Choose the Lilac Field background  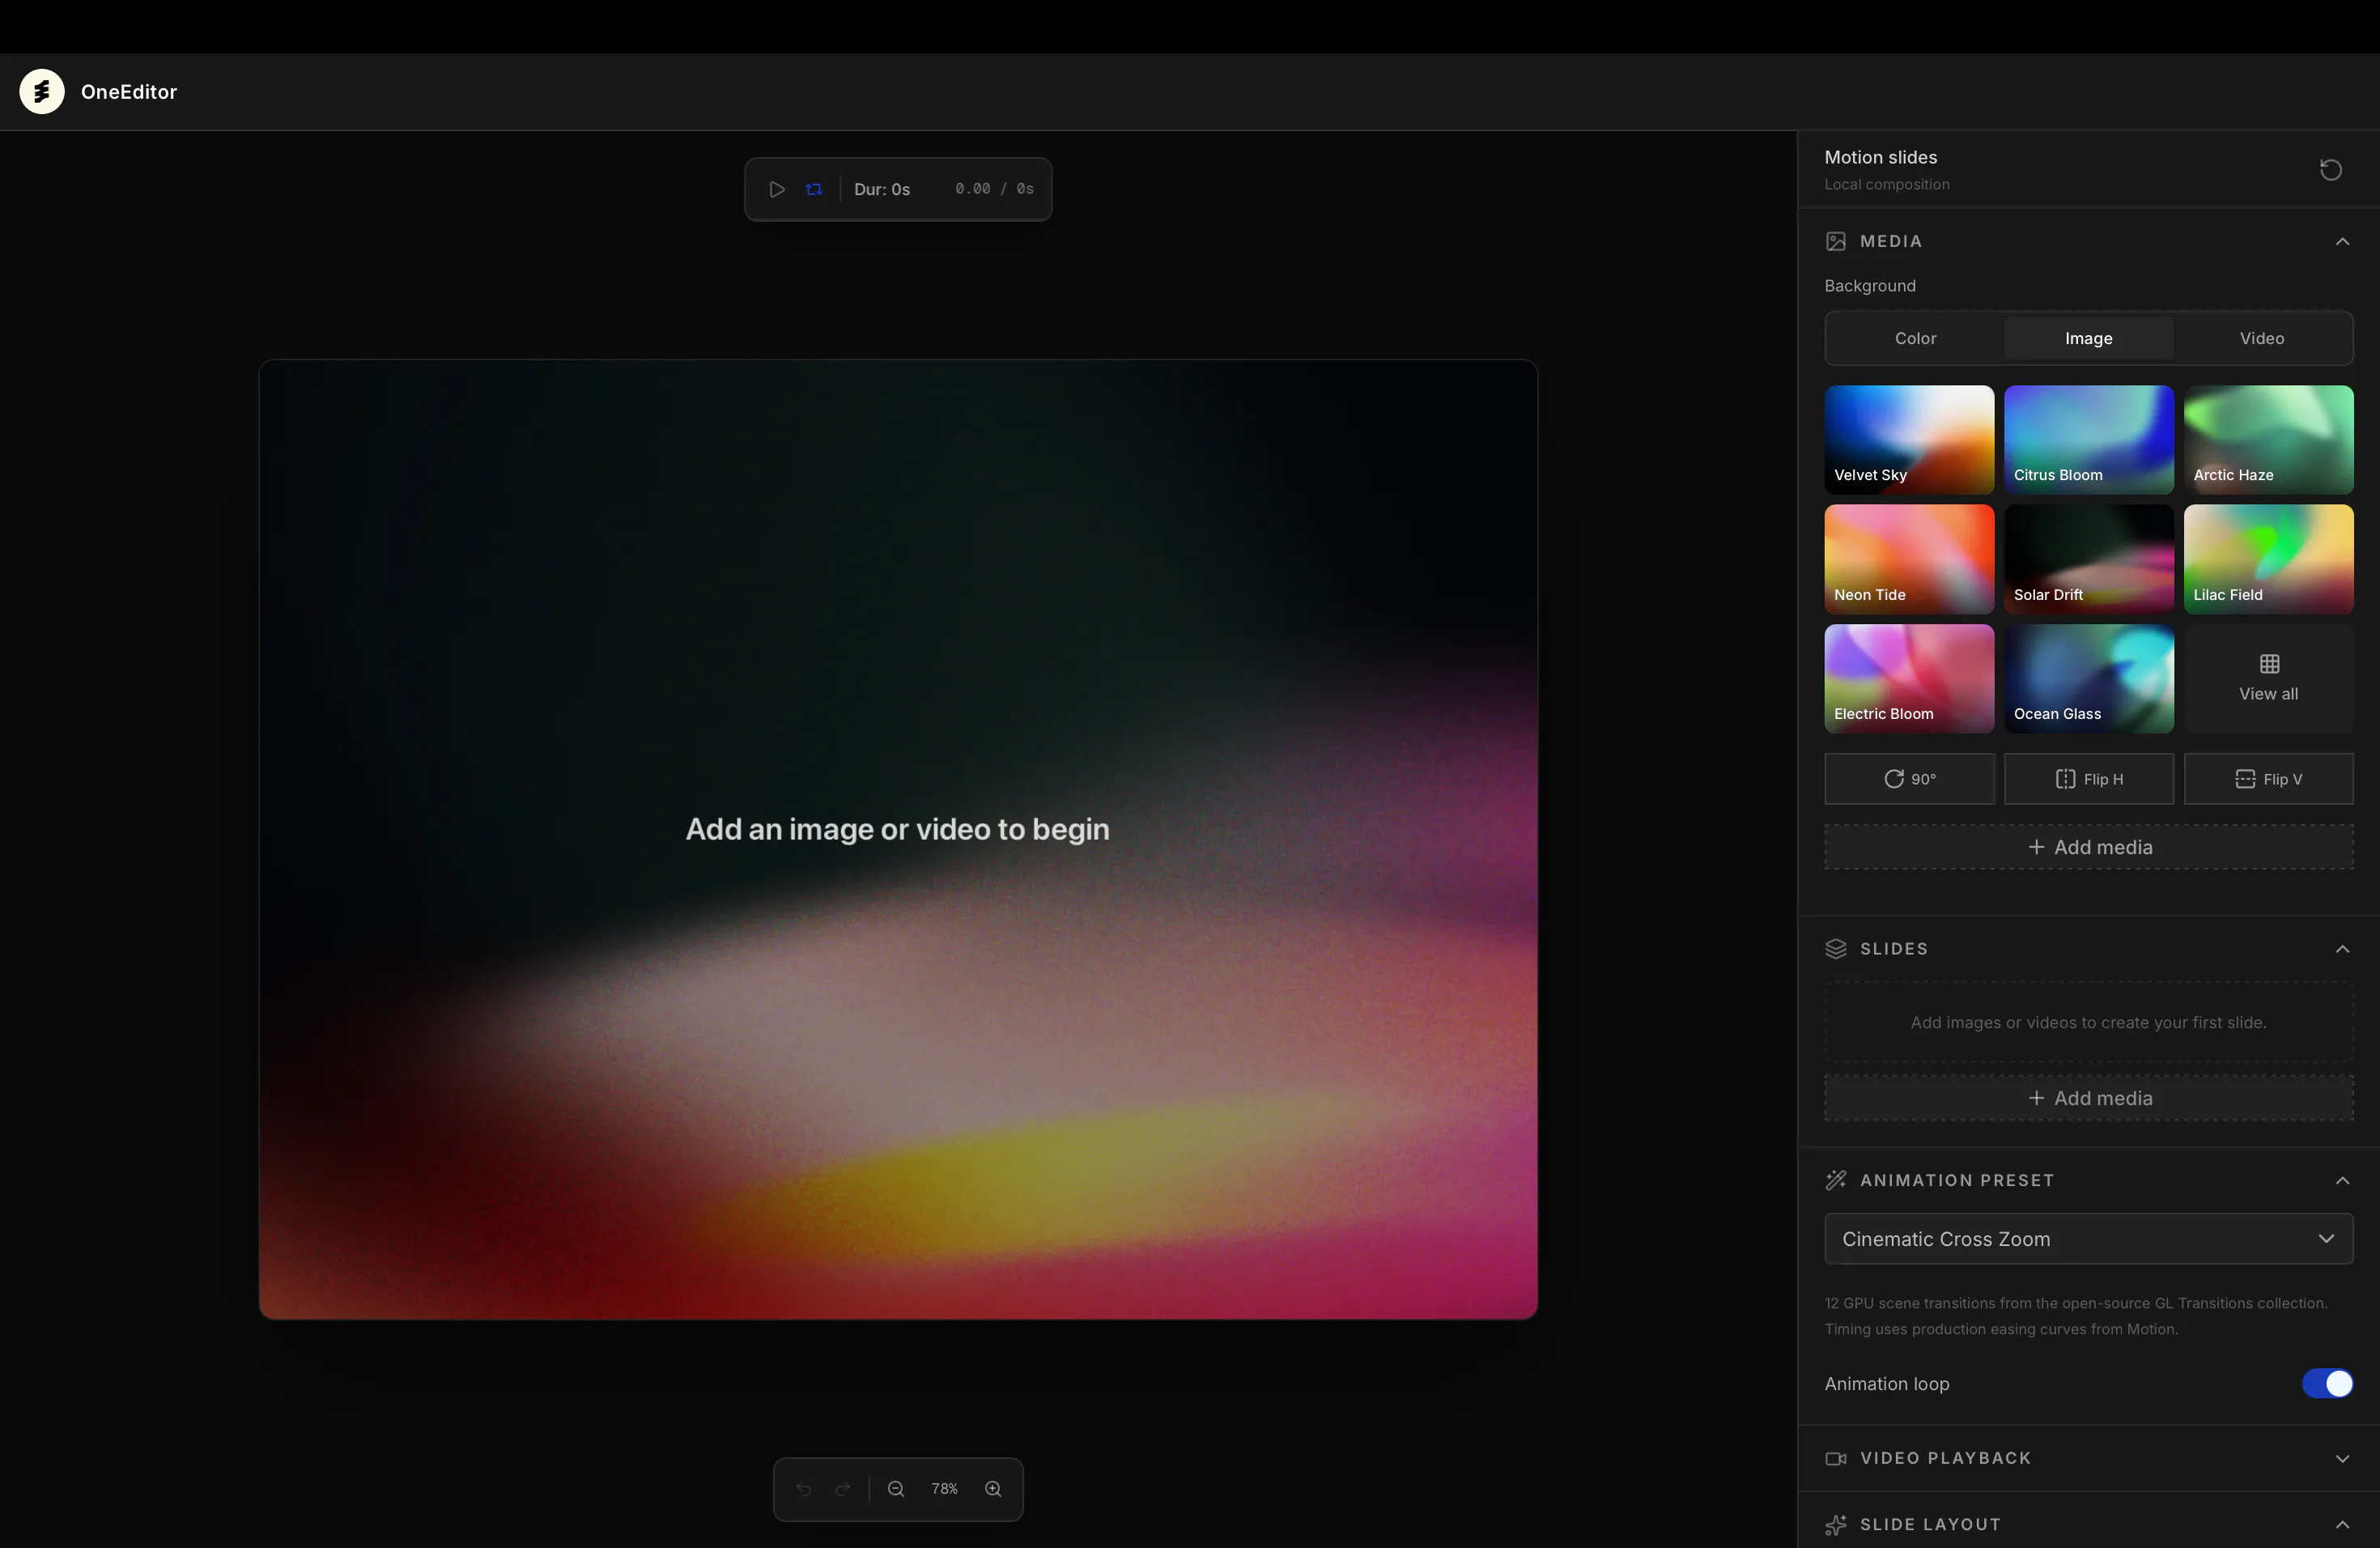2268,559
